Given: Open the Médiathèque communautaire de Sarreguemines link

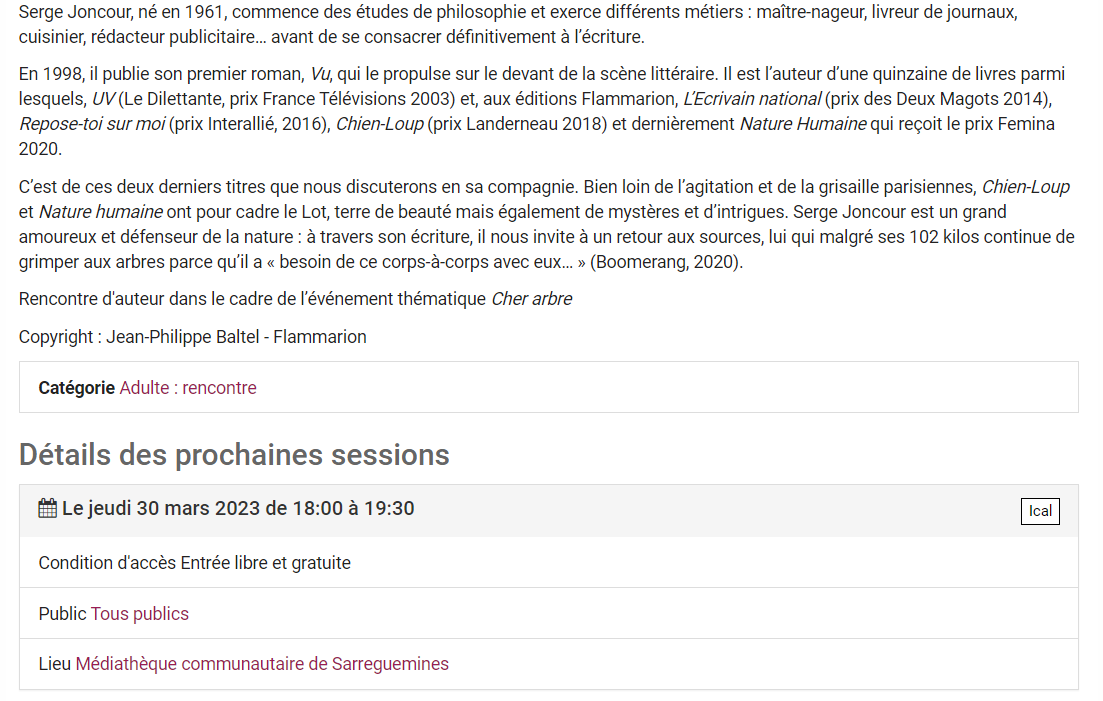Looking at the screenshot, I should [262, 664].
